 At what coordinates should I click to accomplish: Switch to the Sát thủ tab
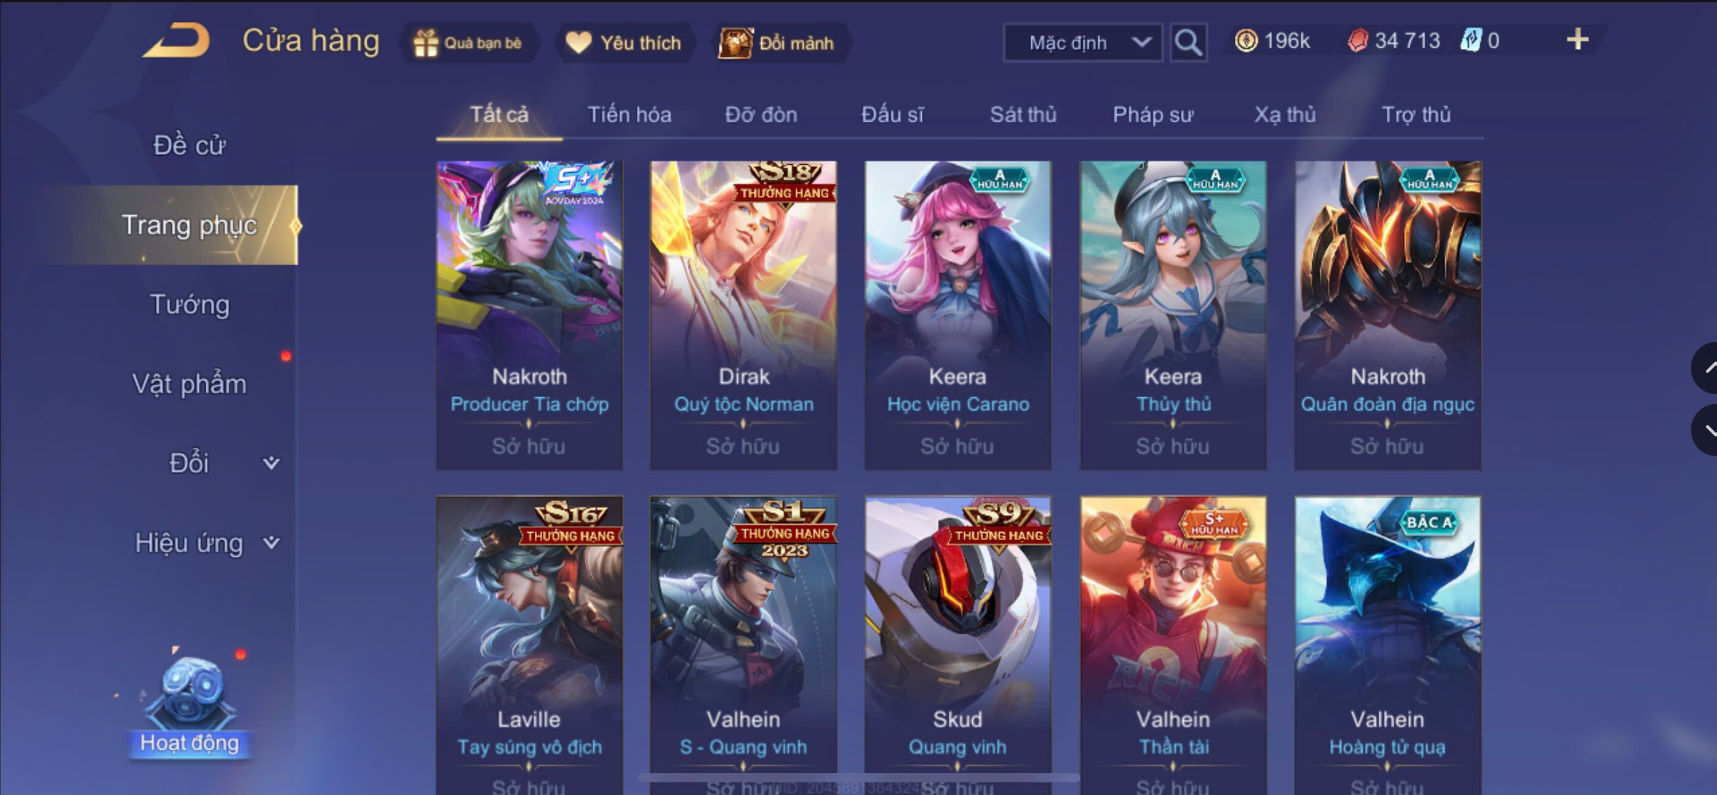1023,114
